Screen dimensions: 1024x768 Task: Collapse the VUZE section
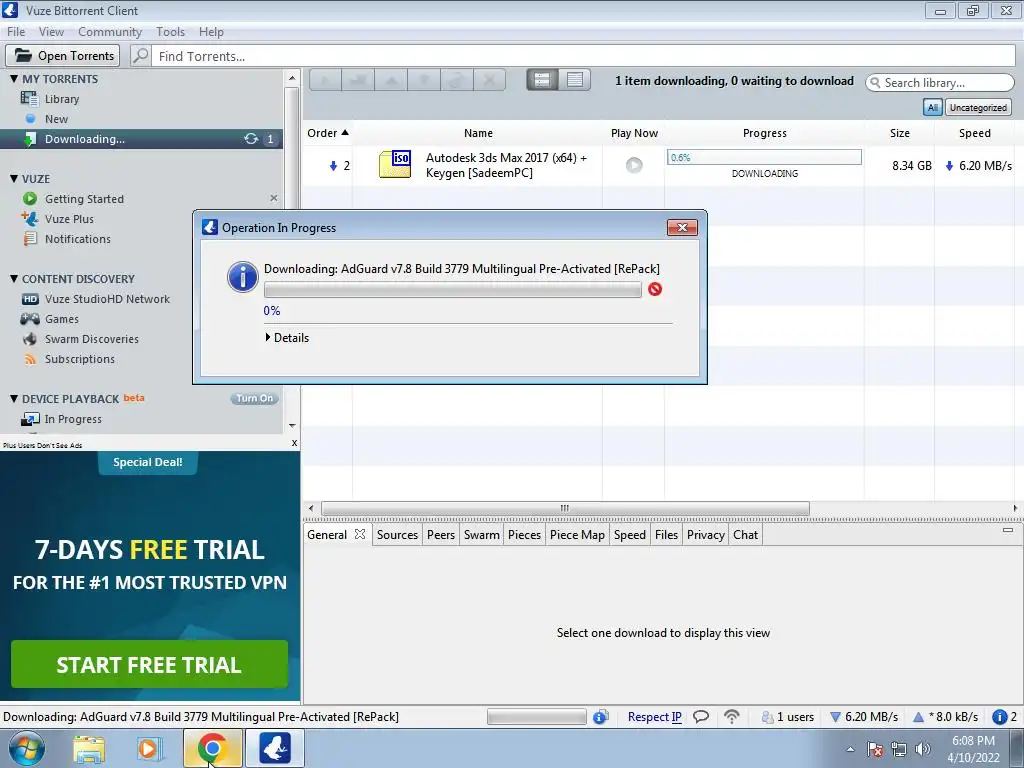(x=14, y=178)
